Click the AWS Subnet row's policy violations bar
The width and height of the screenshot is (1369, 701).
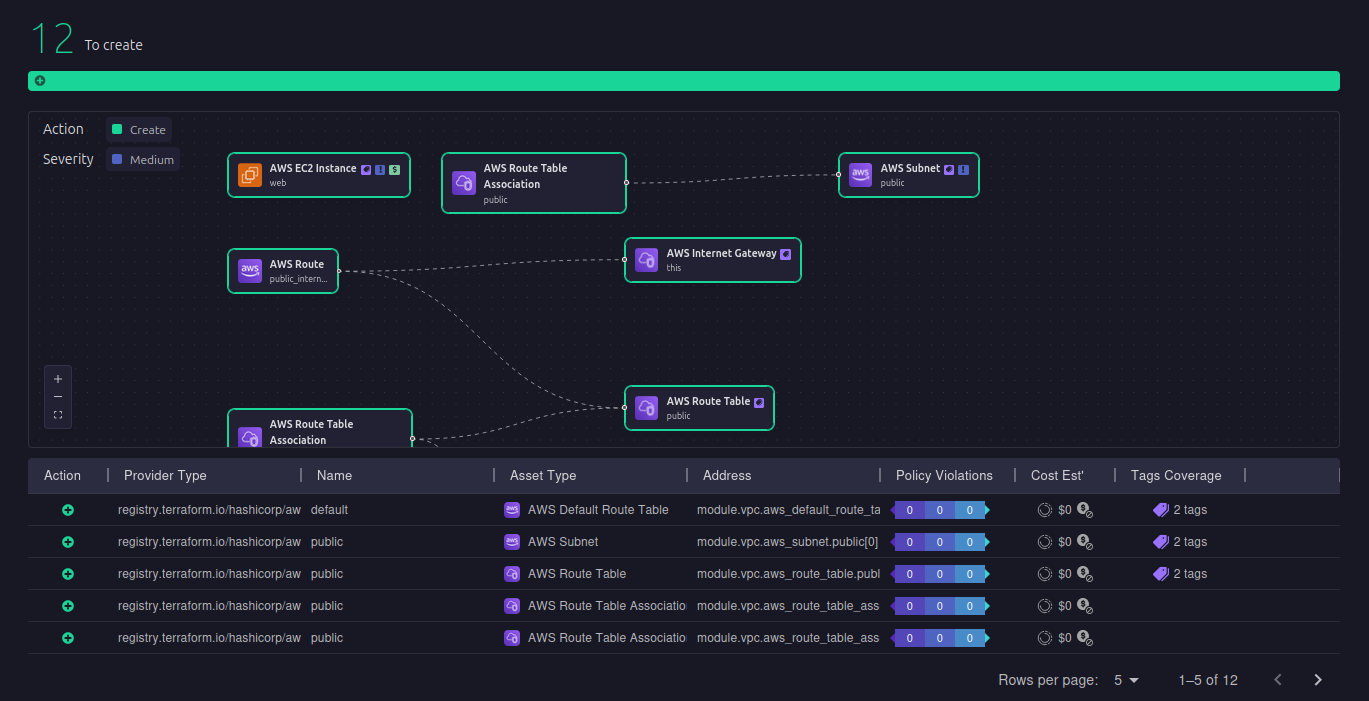[x=940, y=542]
